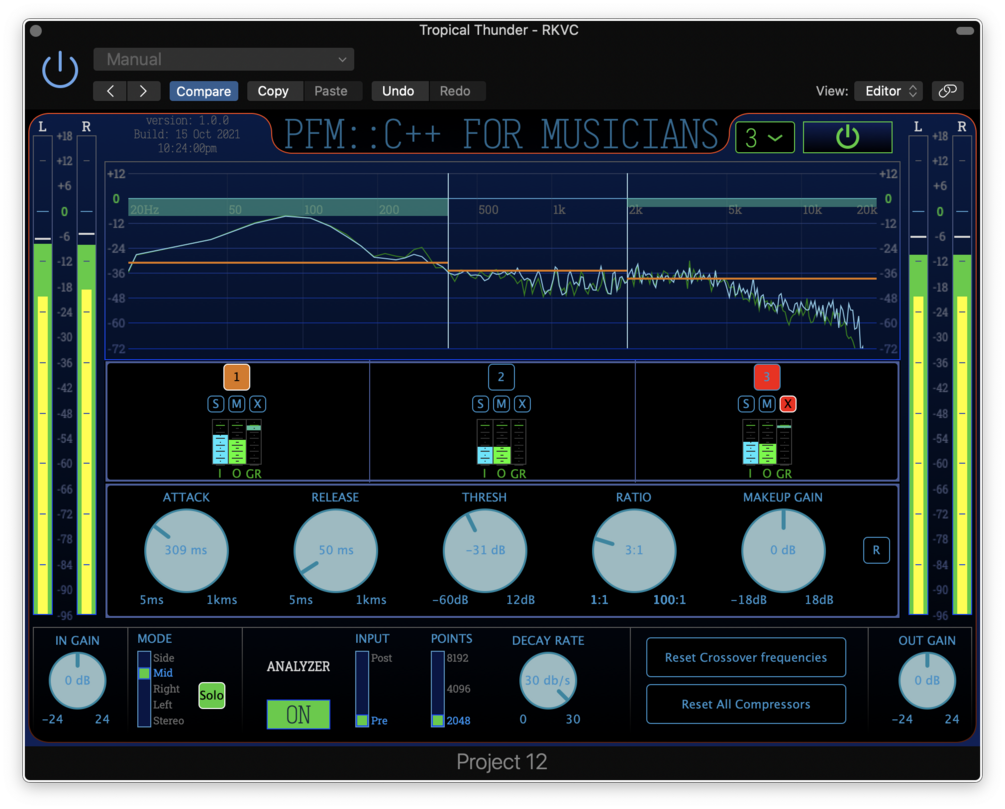Toggle the Analyzer ON button
Viewport: 1005px width, 809px height.
click(x=299, y=714)
